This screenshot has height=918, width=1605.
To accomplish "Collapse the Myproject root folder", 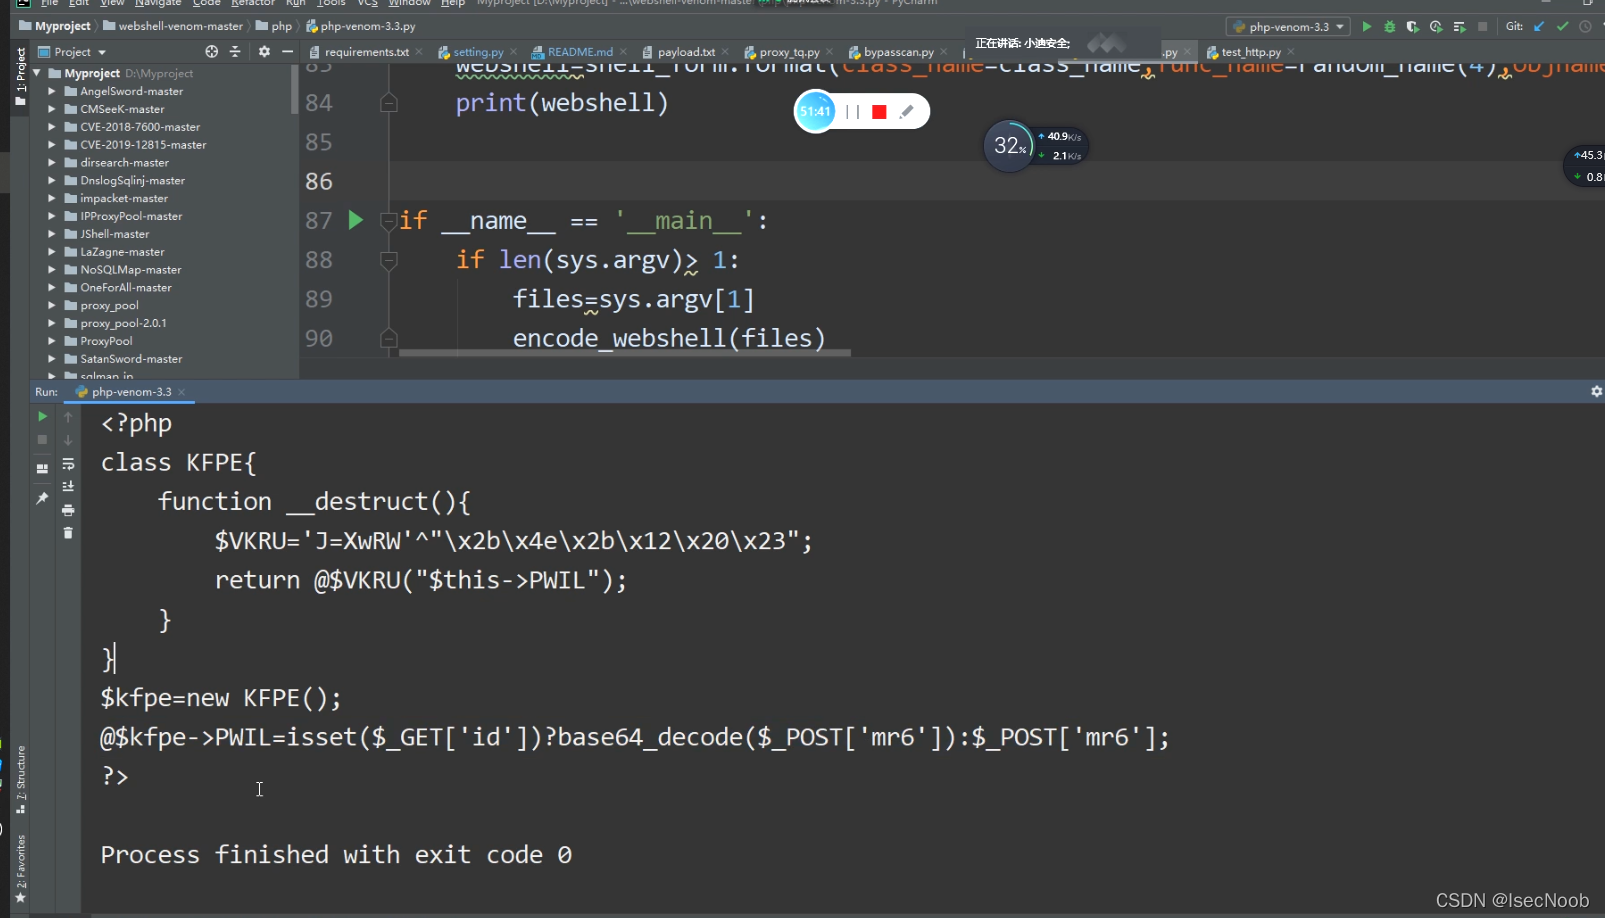I will pos(37,73).
